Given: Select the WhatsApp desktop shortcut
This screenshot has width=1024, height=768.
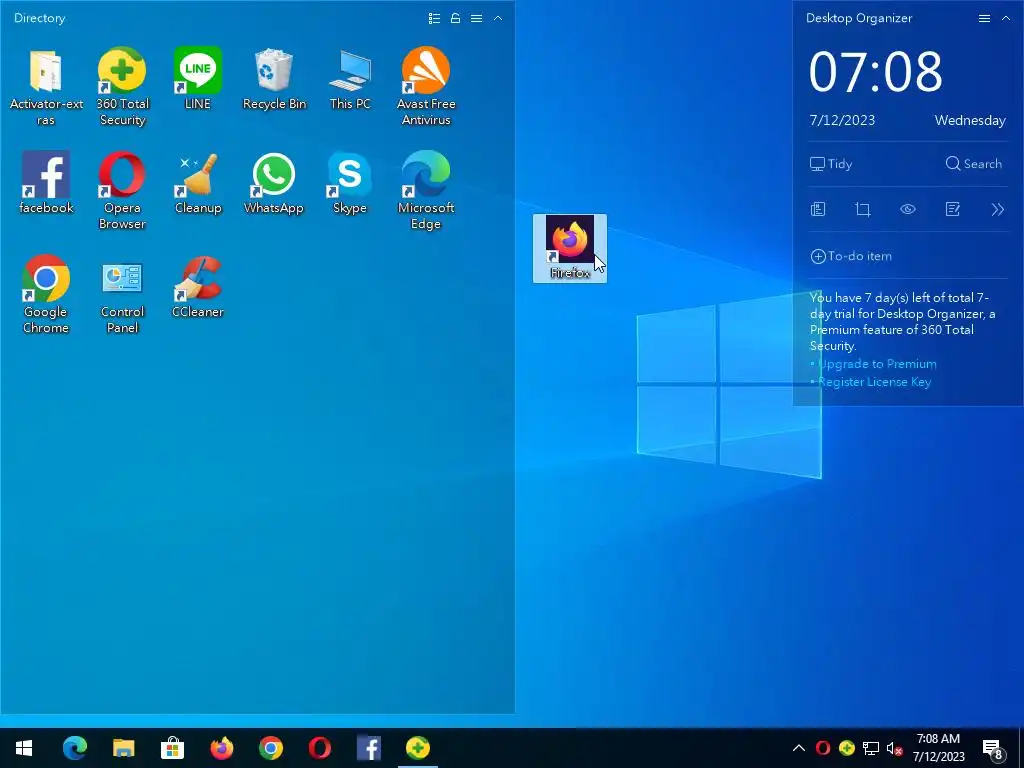Looking at the screenshot, I should 274,183.
